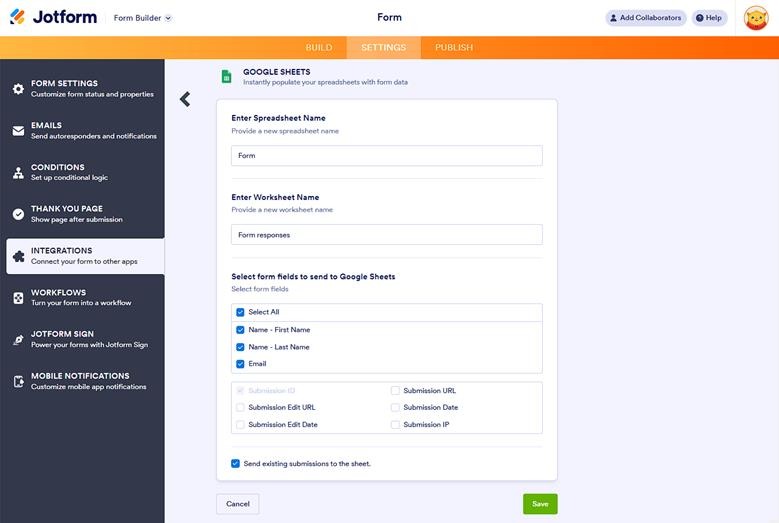This screenshot has height=523, width=779.
Task: Click the Add Collaborators button
Action: [645, 18]
